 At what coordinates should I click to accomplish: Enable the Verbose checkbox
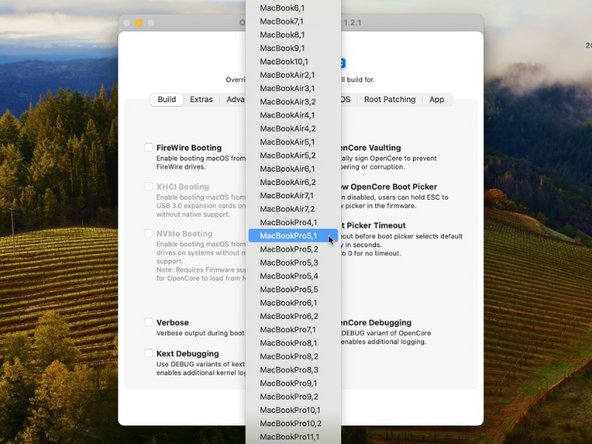pos(149,322)
